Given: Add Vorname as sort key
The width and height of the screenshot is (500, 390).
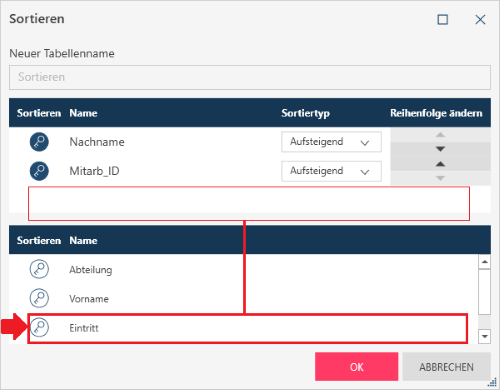Looking at the screenshot, I should point(39,298).
